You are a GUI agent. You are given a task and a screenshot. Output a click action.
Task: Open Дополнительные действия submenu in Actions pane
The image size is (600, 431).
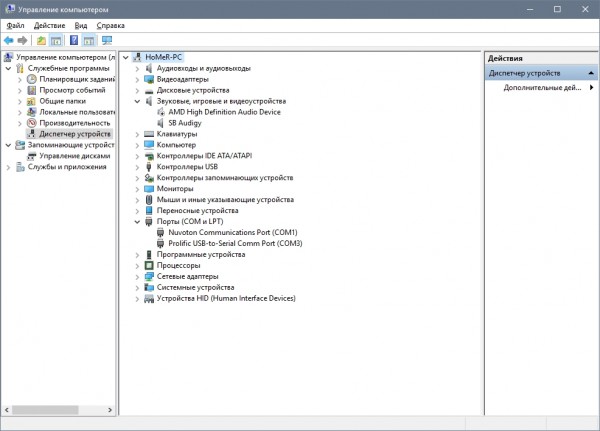[541, 88]
